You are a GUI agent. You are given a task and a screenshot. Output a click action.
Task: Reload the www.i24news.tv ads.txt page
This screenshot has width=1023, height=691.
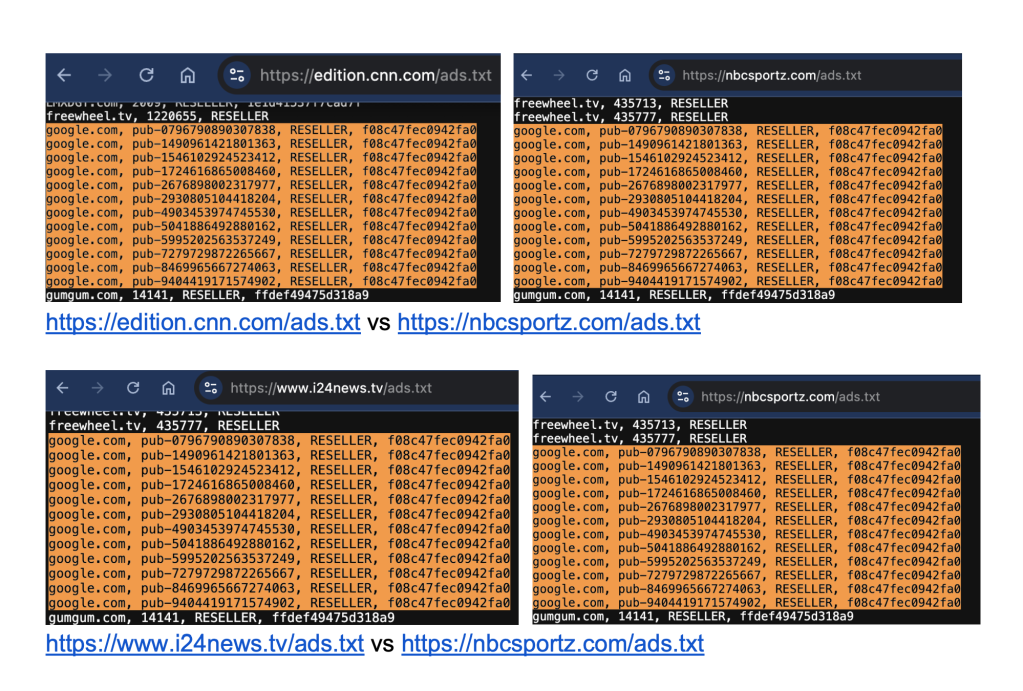coord(132,388)
